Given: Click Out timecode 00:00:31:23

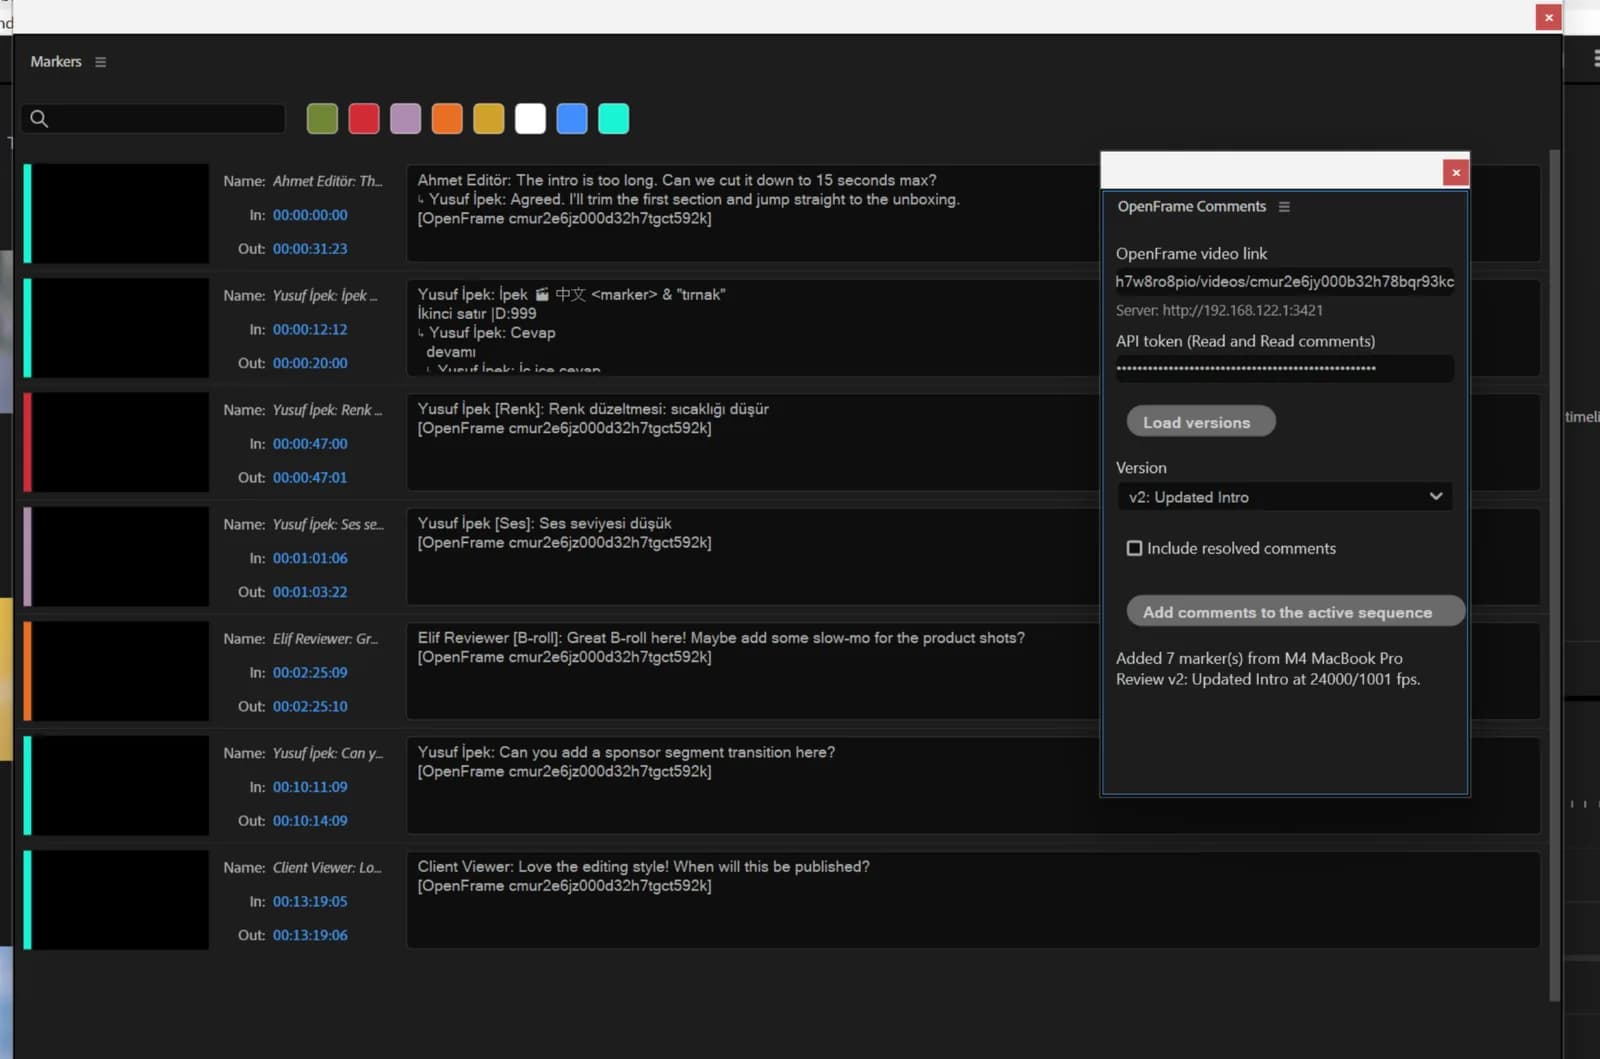Looking at the screenshot, I should coord(310,249).
